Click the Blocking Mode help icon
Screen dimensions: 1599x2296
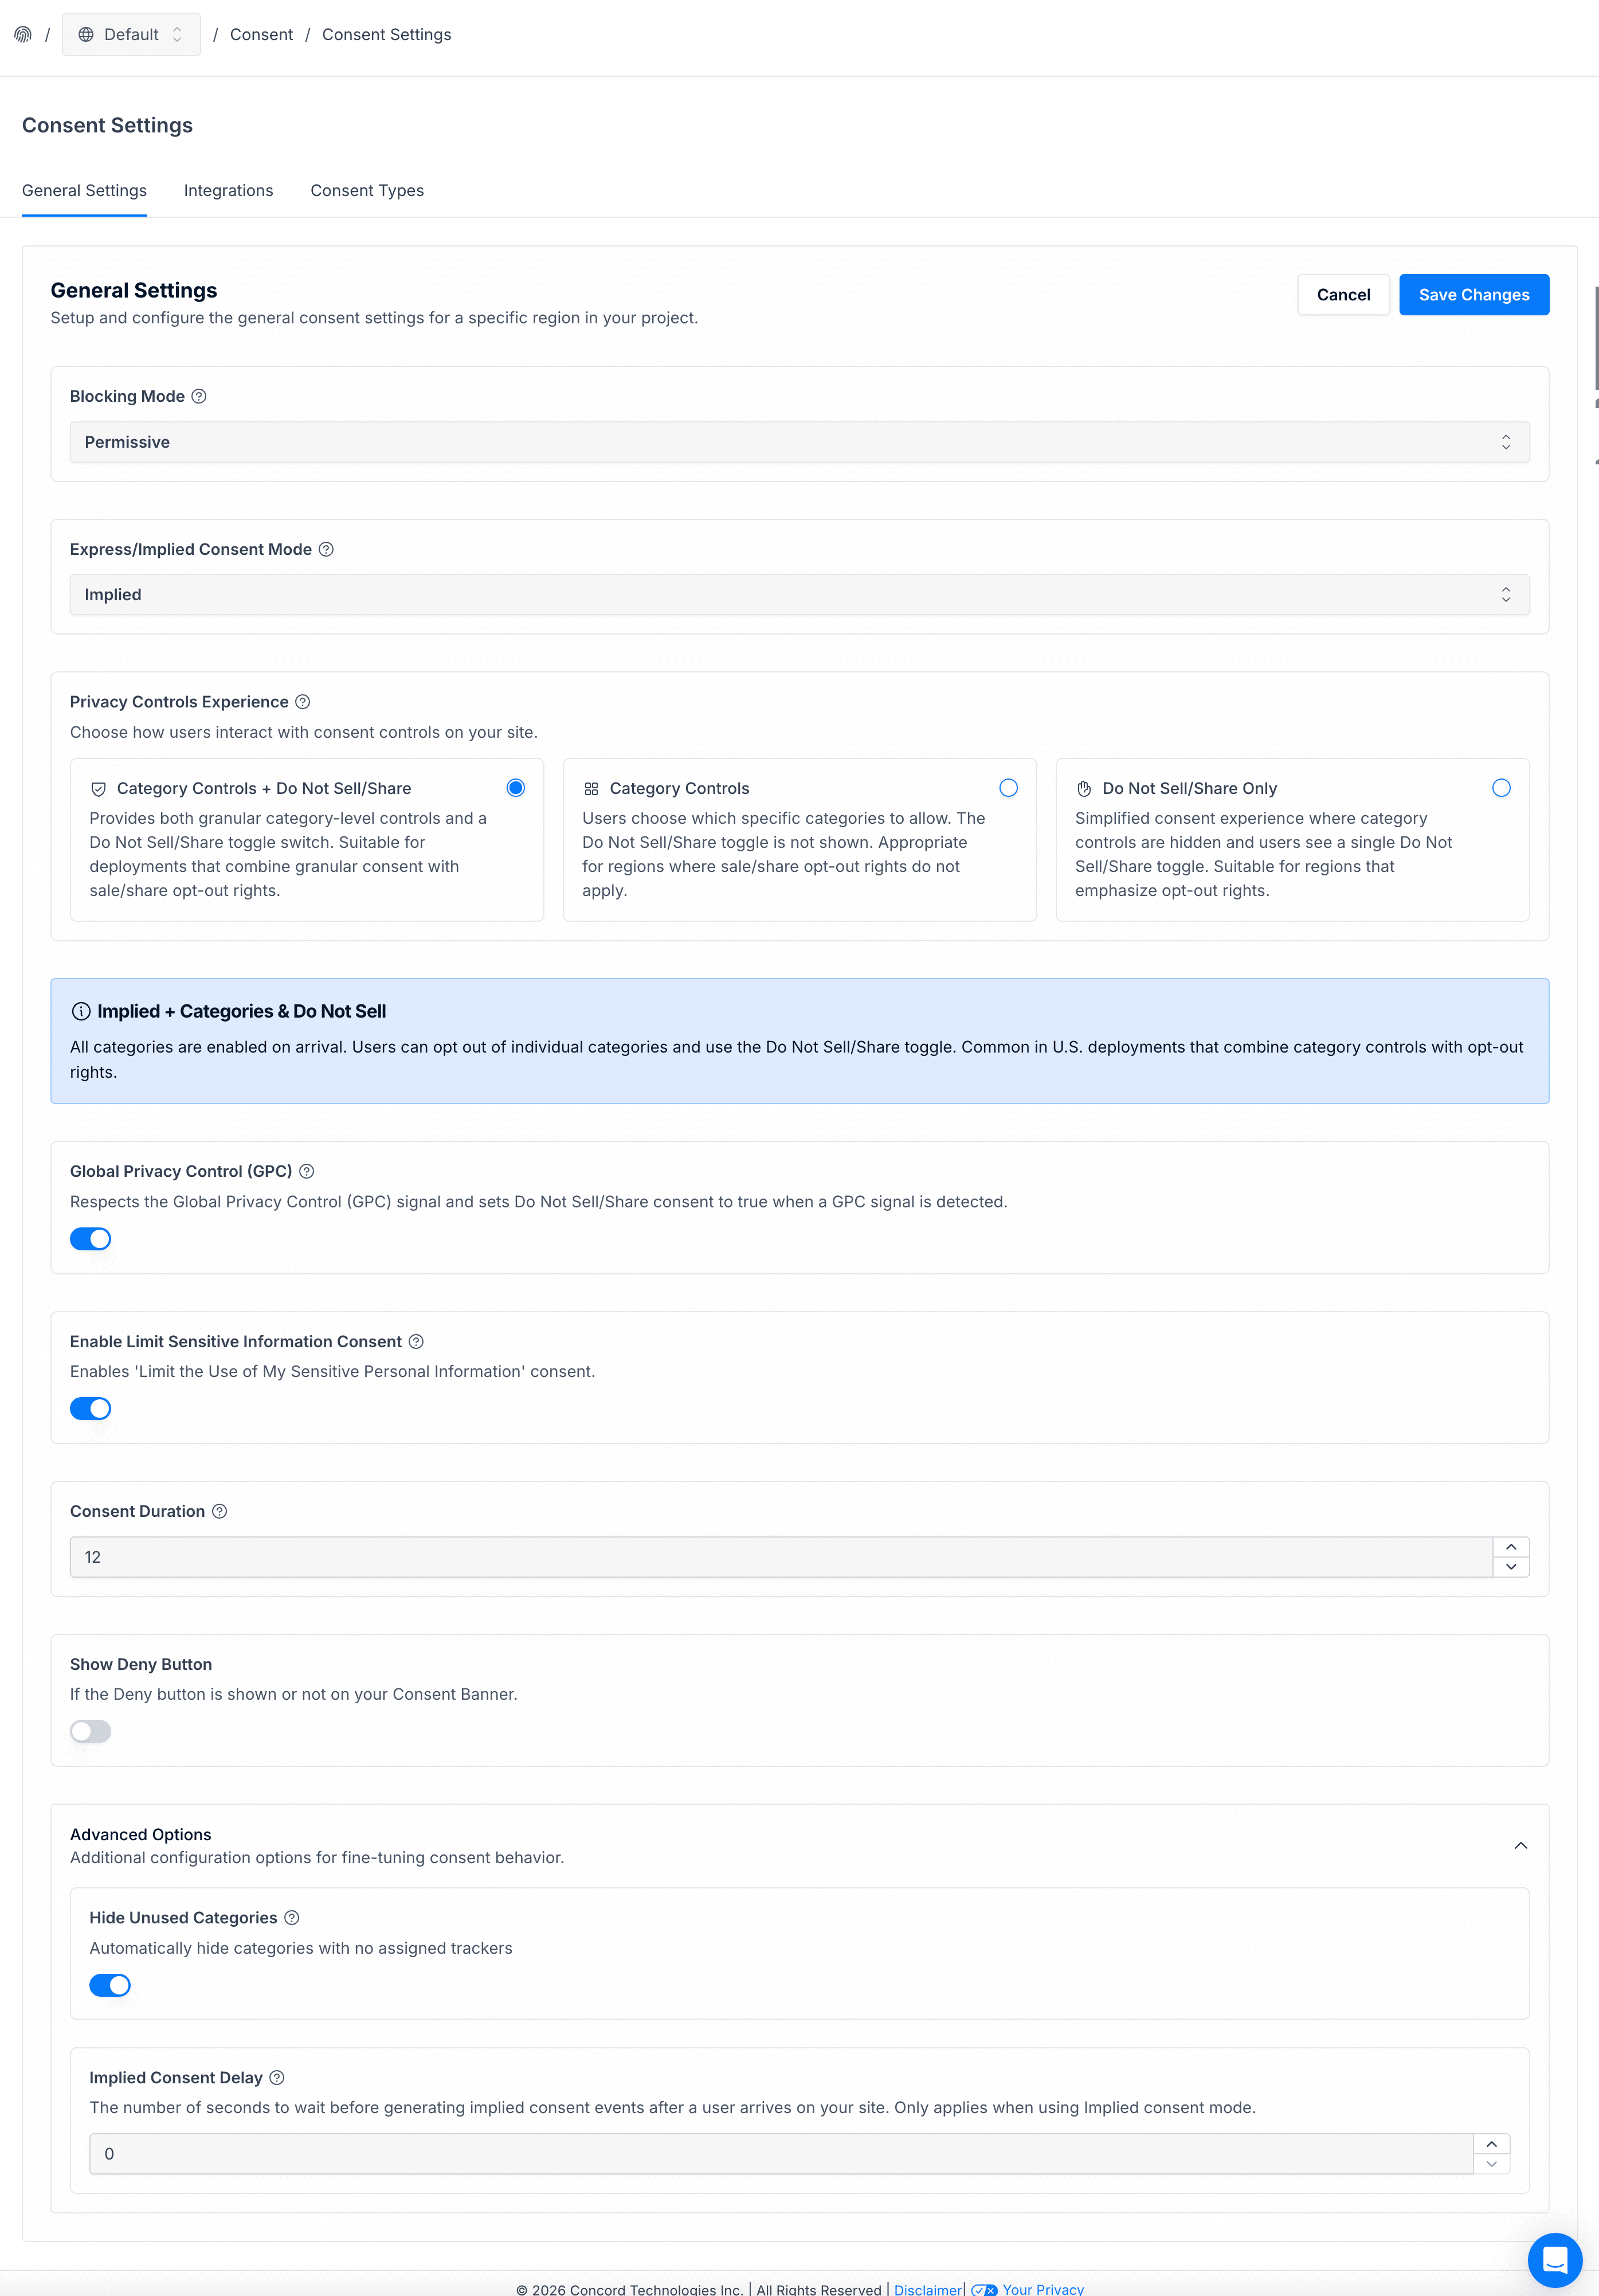tap(199, 396)
